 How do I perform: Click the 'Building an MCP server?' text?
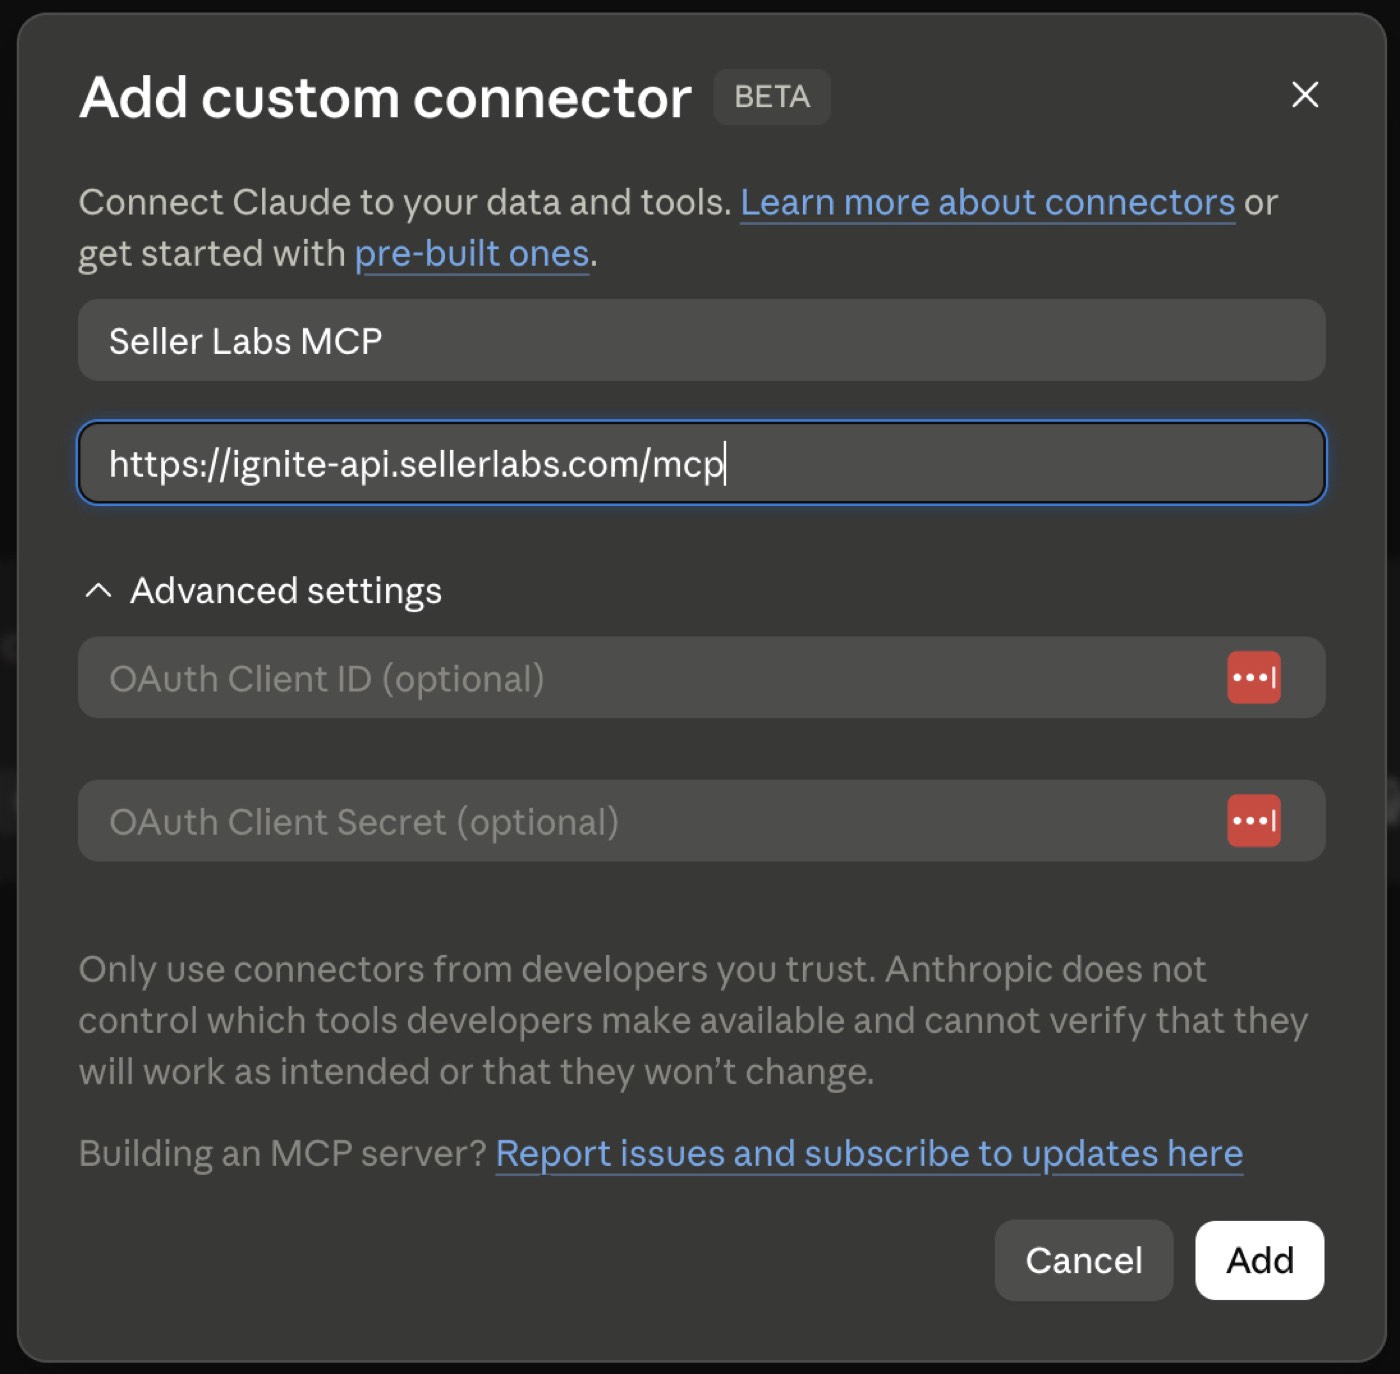click(283, 1154)
